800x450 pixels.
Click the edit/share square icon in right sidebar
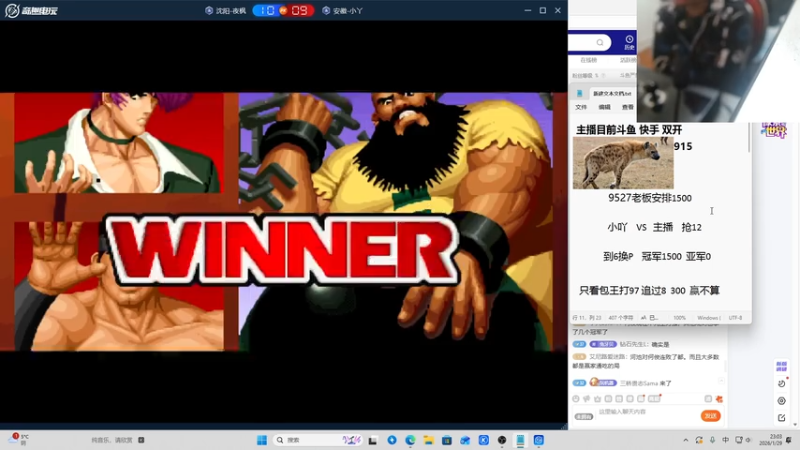tap(781, 417)
